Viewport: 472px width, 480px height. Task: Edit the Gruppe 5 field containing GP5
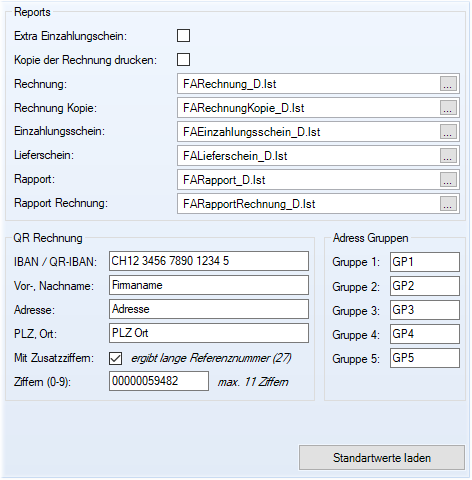coord(425,358)
